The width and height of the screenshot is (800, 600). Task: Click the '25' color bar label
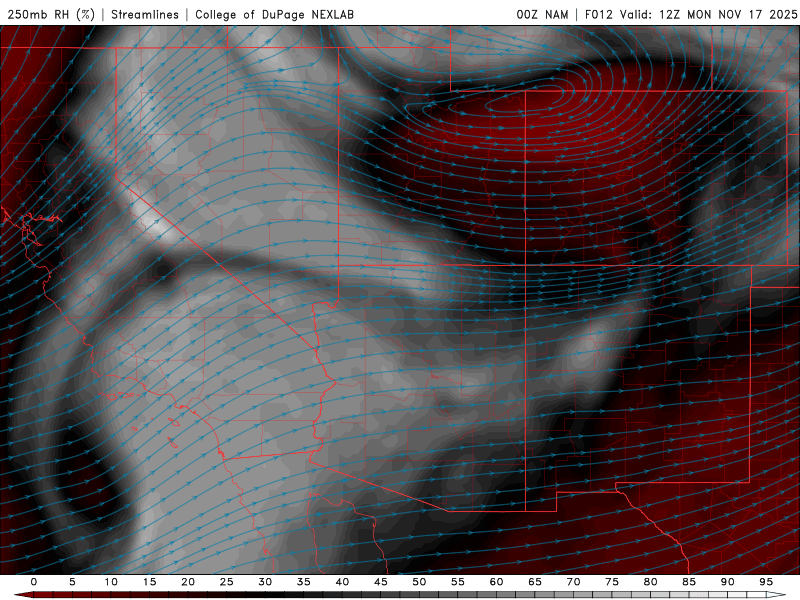[227, 582]
